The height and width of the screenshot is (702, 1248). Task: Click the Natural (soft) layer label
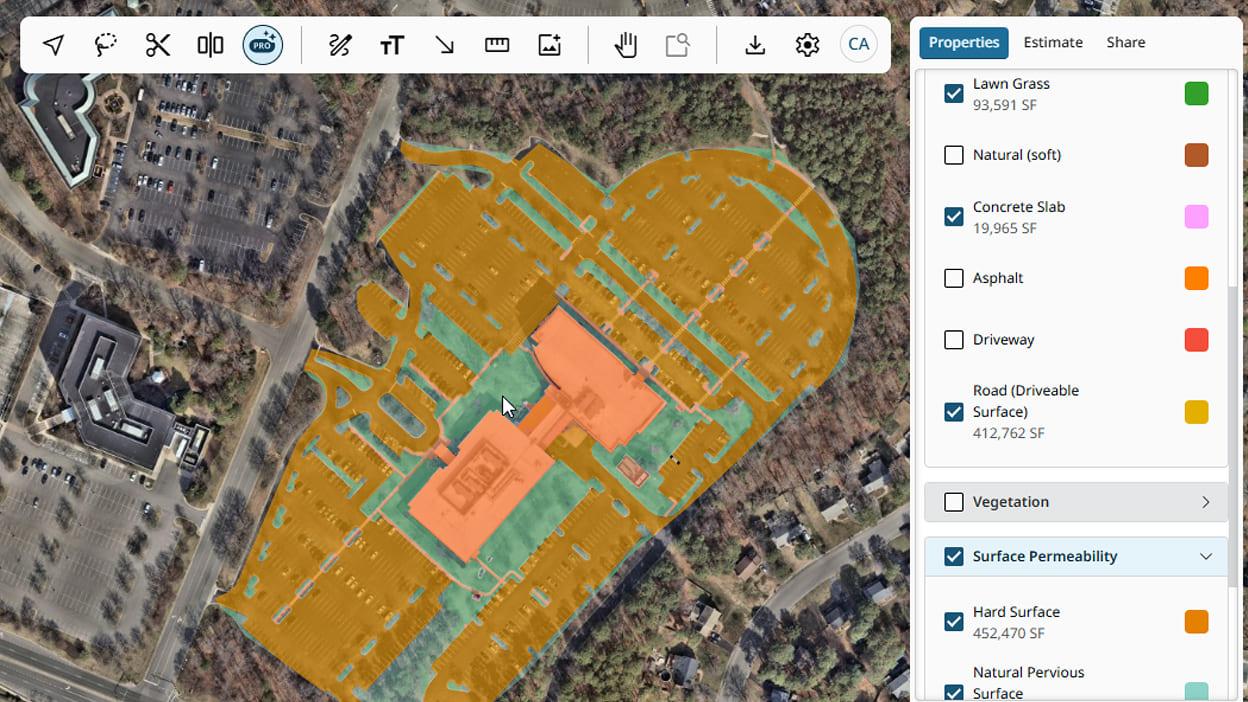pyautogui.click(x=1017, y=155)
